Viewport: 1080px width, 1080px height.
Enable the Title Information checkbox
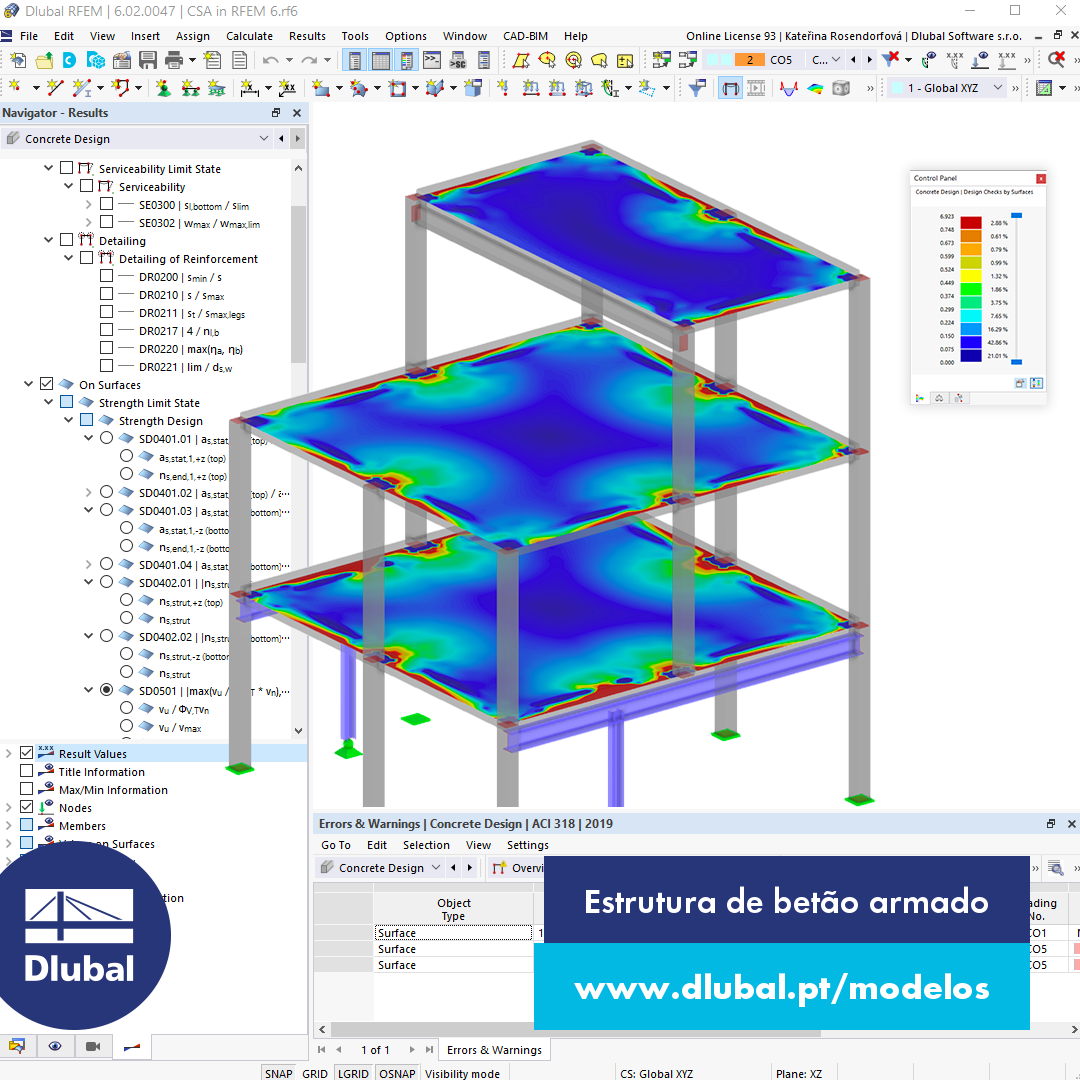point(26,771)
